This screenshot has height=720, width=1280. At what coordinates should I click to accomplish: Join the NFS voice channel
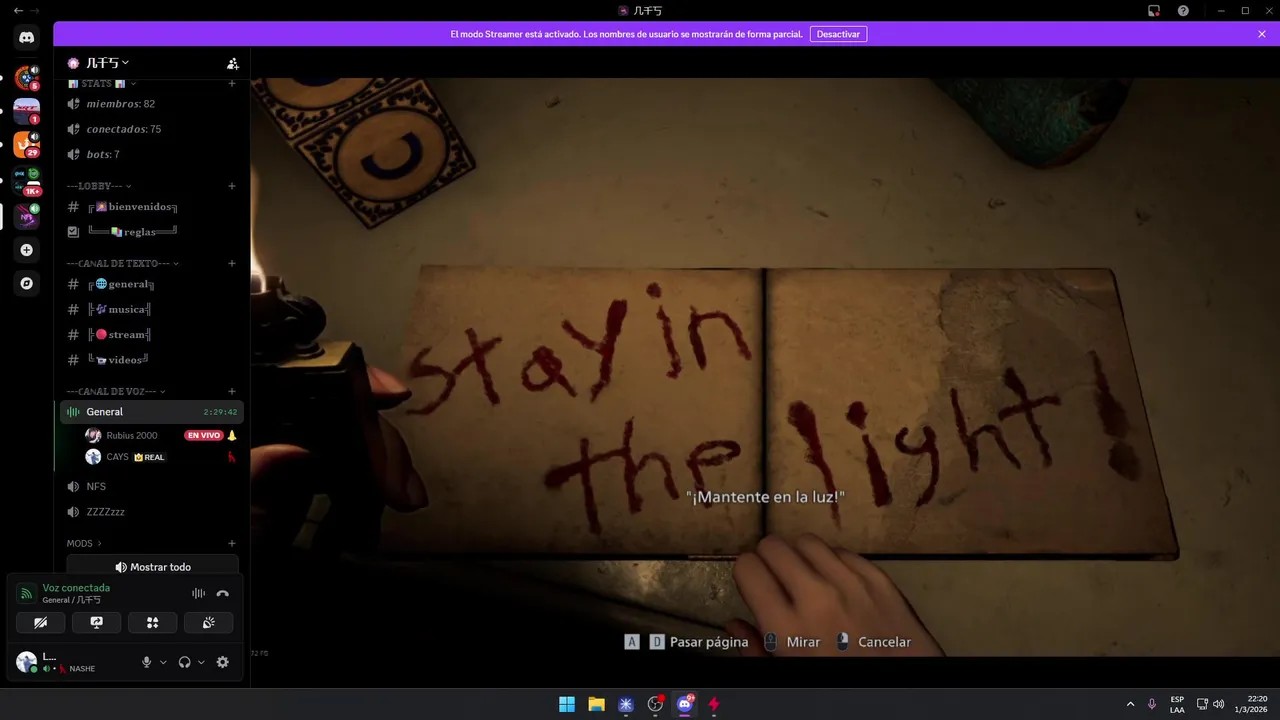(150, 486)
